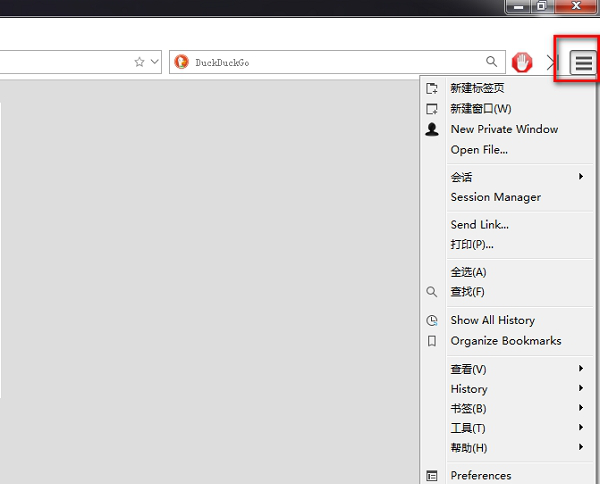The image size is (600, 503).
Task: Expand 帮助(H) submenu arrow
Action: point(581,447)
